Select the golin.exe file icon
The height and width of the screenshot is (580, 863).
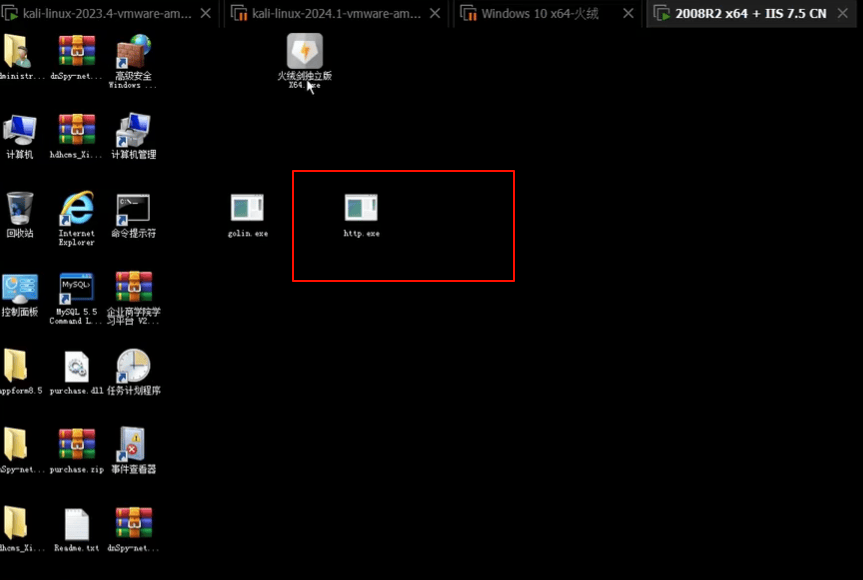click(248, 209)
